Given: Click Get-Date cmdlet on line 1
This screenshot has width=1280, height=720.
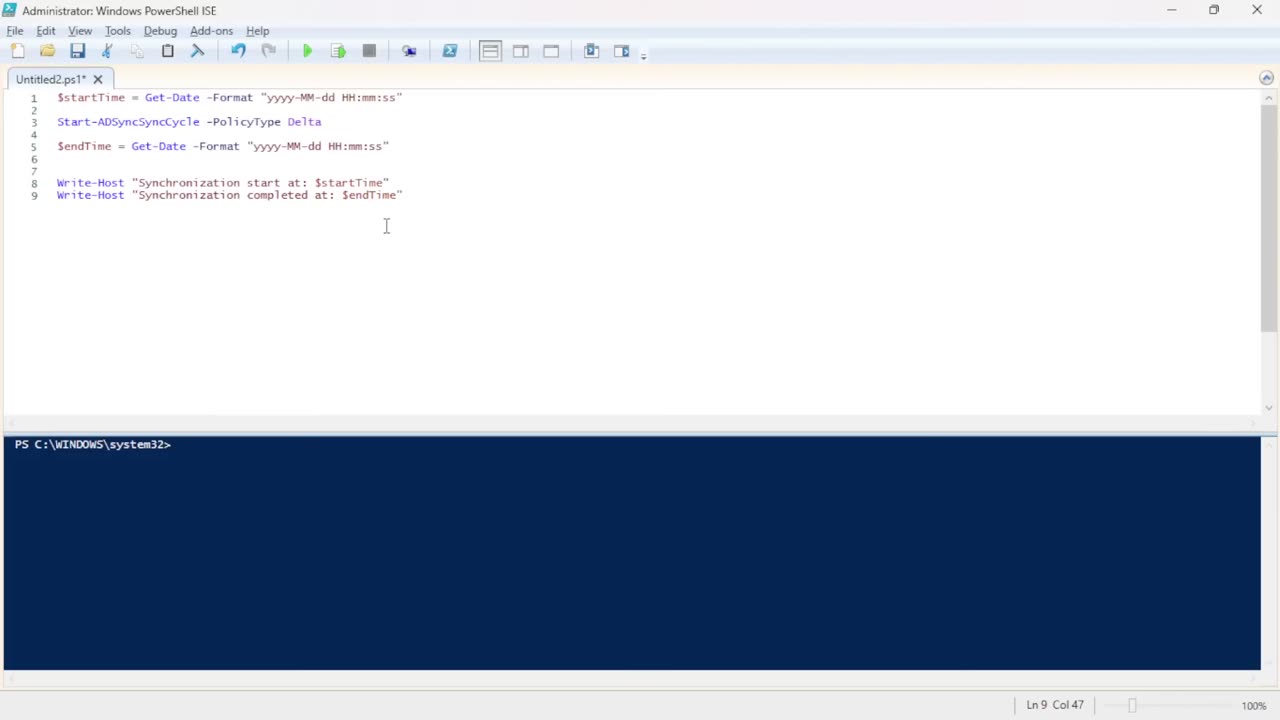Looking at the screenshot, I should pos(172,97).
